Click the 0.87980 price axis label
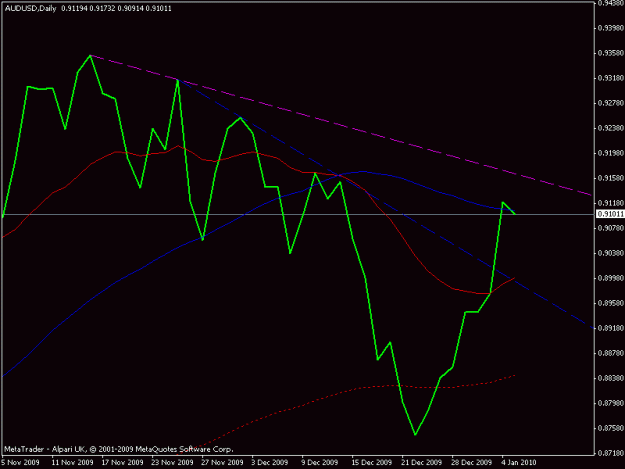 coord(610,403)
